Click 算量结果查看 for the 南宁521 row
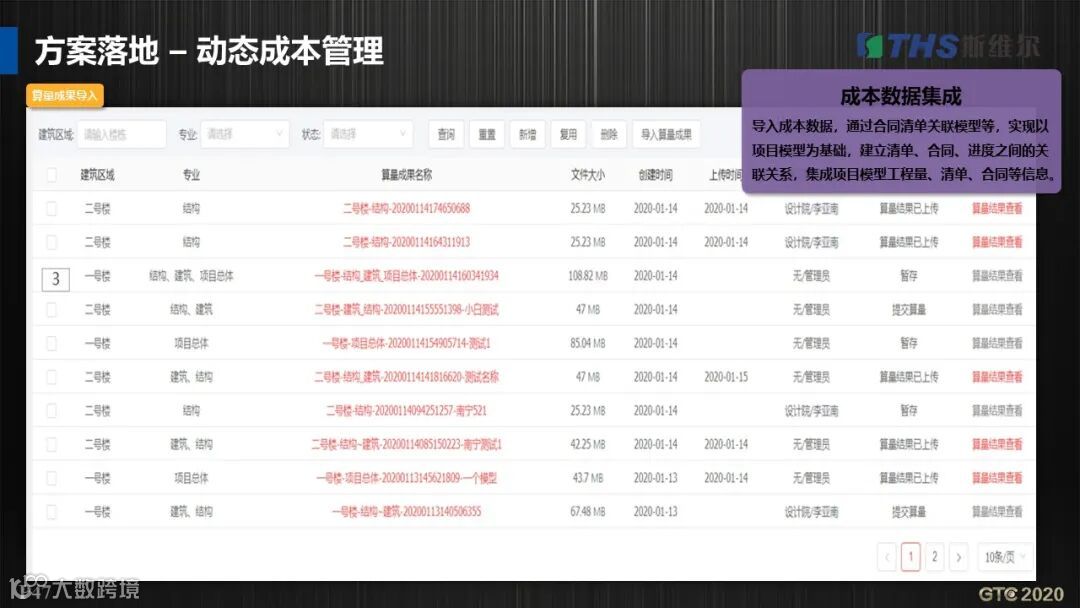Screen dimensions: 1080x608 (x=997, y=410)
